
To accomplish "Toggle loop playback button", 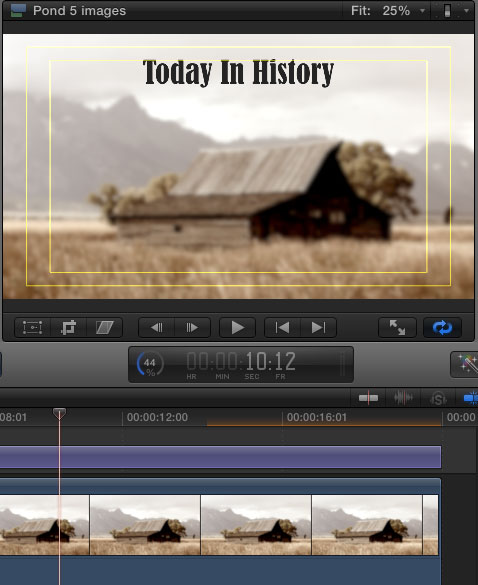I will (x=443, y=328).
